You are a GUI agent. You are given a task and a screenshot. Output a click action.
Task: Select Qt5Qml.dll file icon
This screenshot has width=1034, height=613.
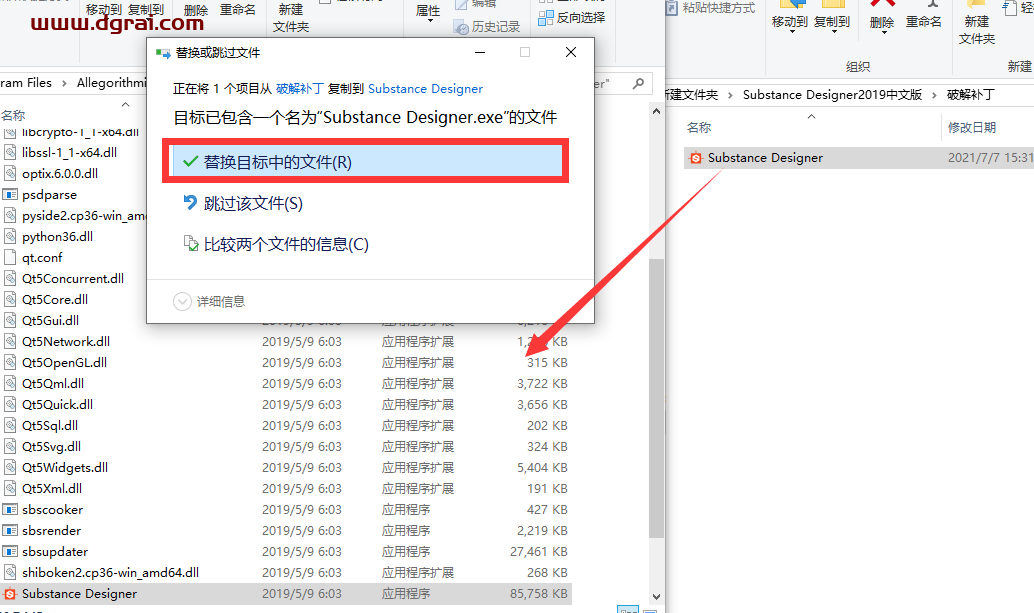10,383
